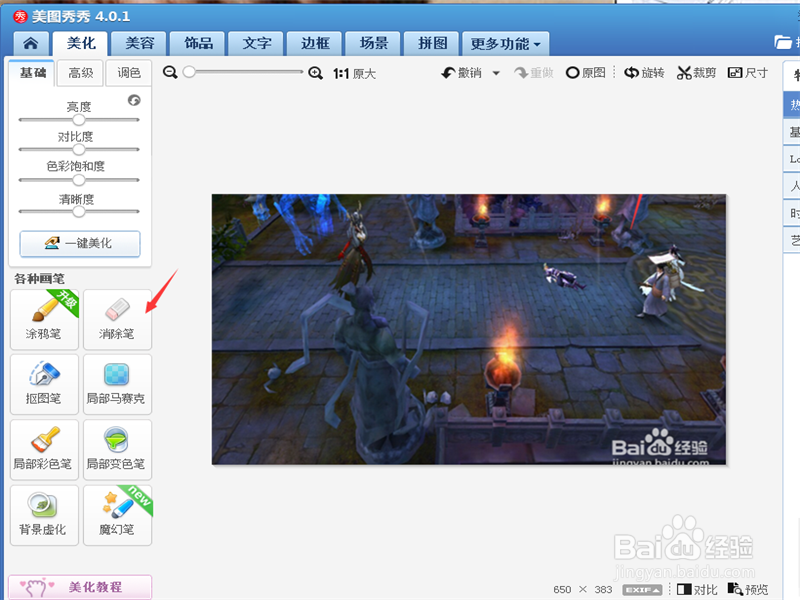Switch to the 美容 tab
This screenshot has width=800, height=600.
[x=140, y=43]
